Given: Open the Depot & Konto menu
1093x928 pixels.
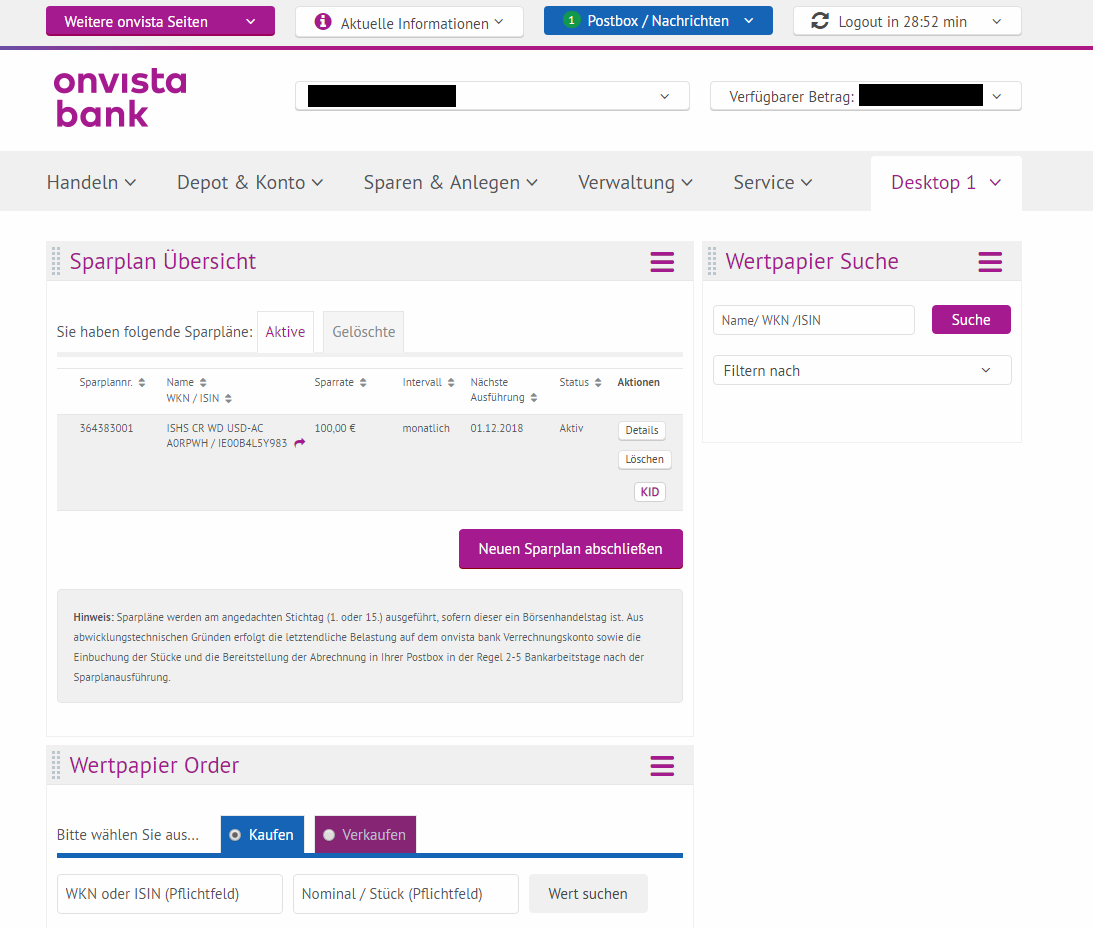Looking at the screenshot, I should pyautogui.click(x=250, y=182).
